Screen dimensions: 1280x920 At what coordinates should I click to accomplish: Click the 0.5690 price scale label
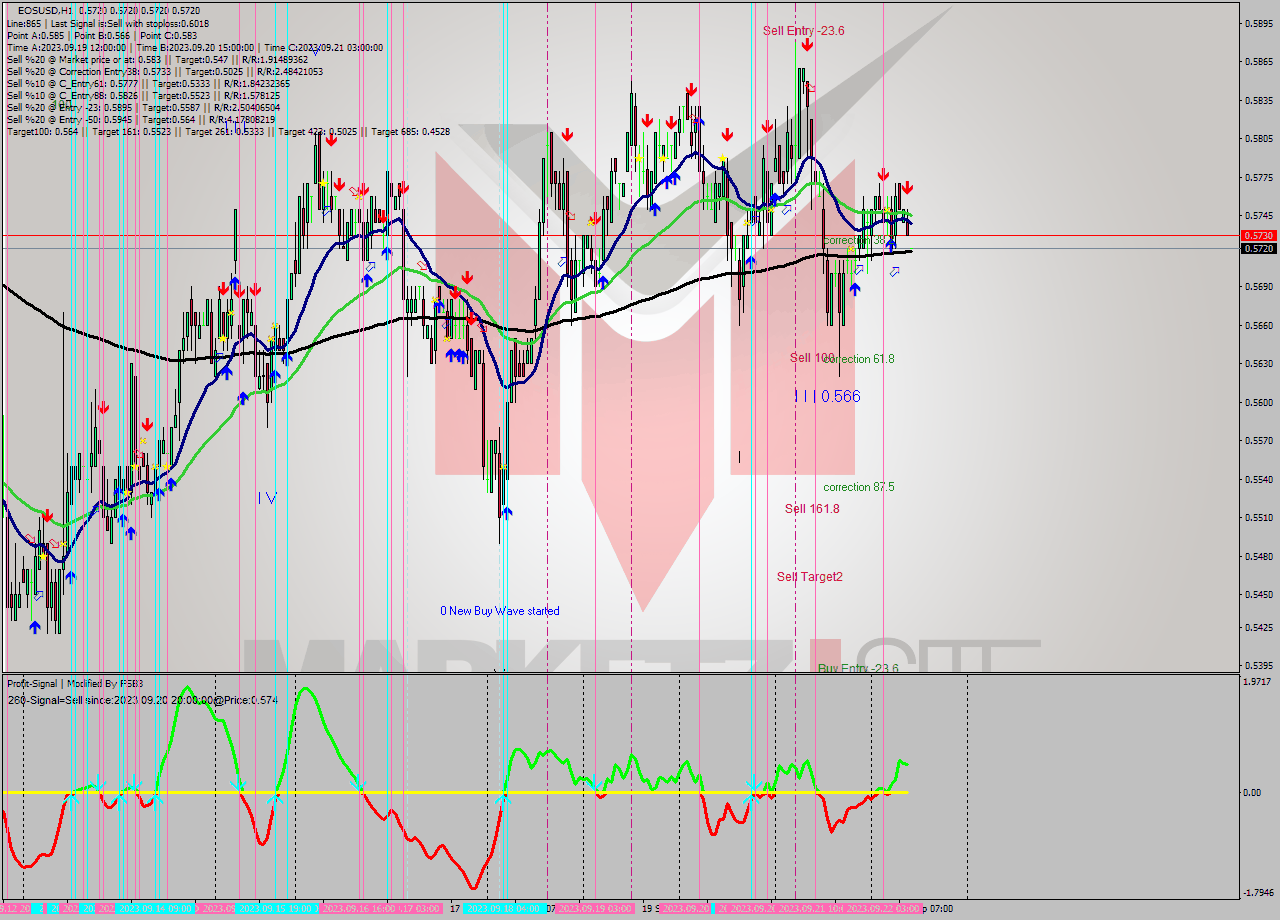click(1258, 286)
